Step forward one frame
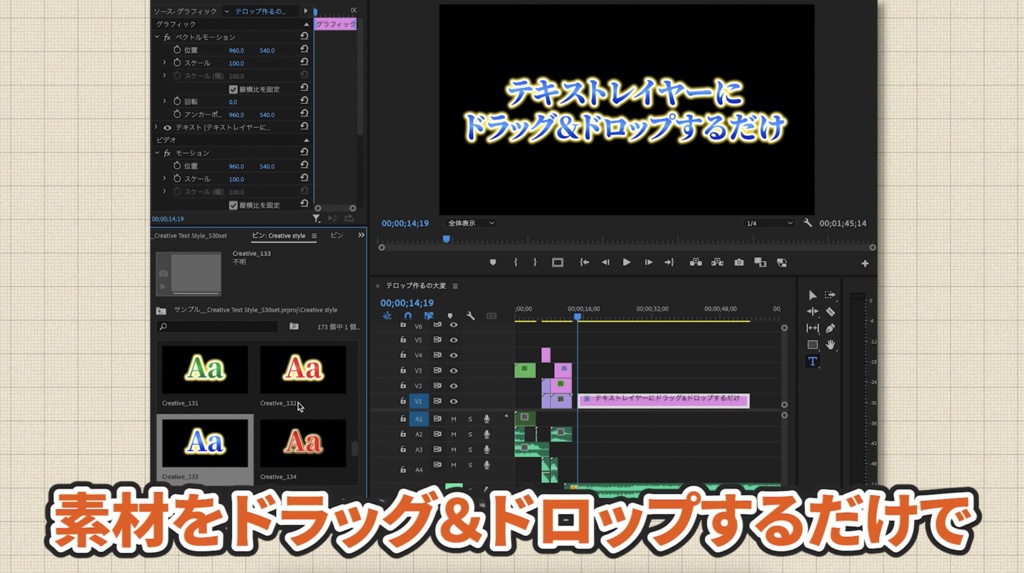The height and width of the screenshot is (573, 1024). pos(648,263)
